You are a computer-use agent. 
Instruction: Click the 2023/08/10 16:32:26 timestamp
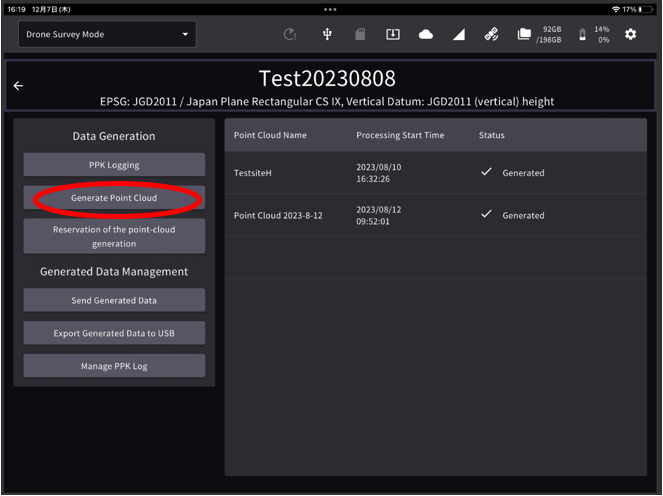point(379,173)
